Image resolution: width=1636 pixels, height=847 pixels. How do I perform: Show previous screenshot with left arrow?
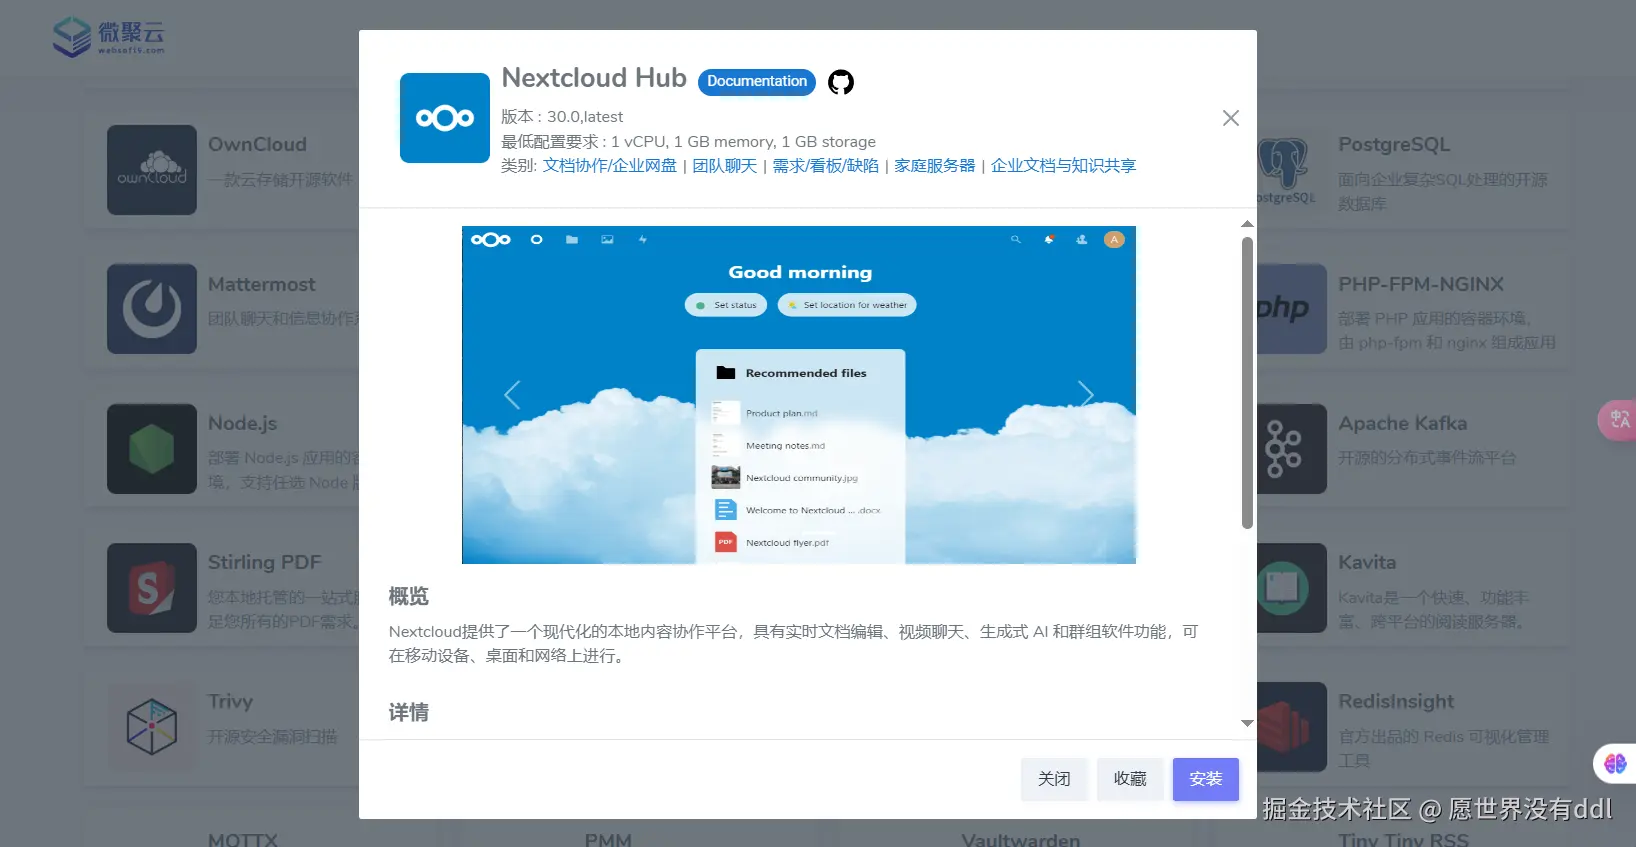coord(512,395)
